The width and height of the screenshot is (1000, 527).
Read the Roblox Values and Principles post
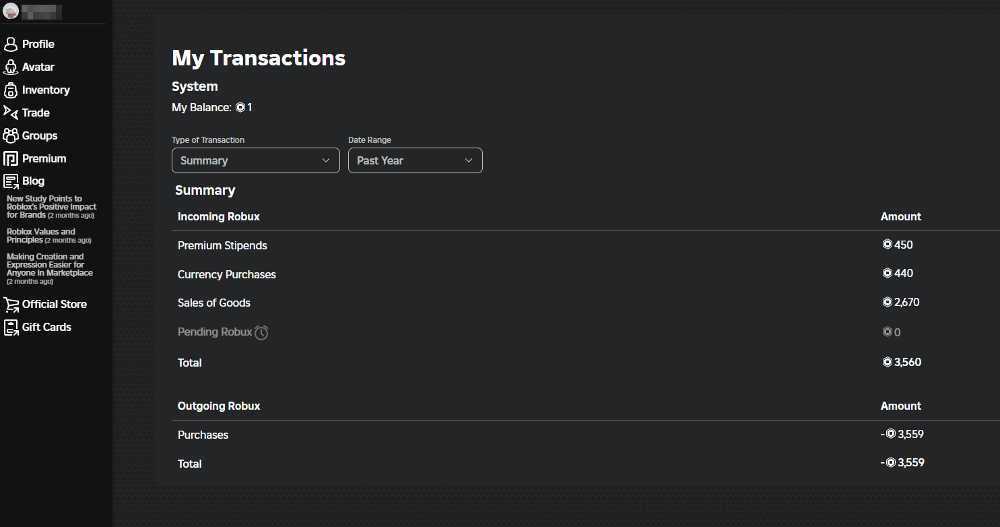coord(41,235)
